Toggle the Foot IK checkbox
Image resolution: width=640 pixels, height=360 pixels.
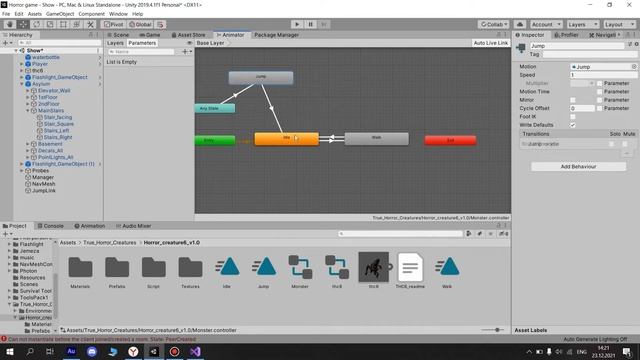pyautogui.click(x=573, y=117)
